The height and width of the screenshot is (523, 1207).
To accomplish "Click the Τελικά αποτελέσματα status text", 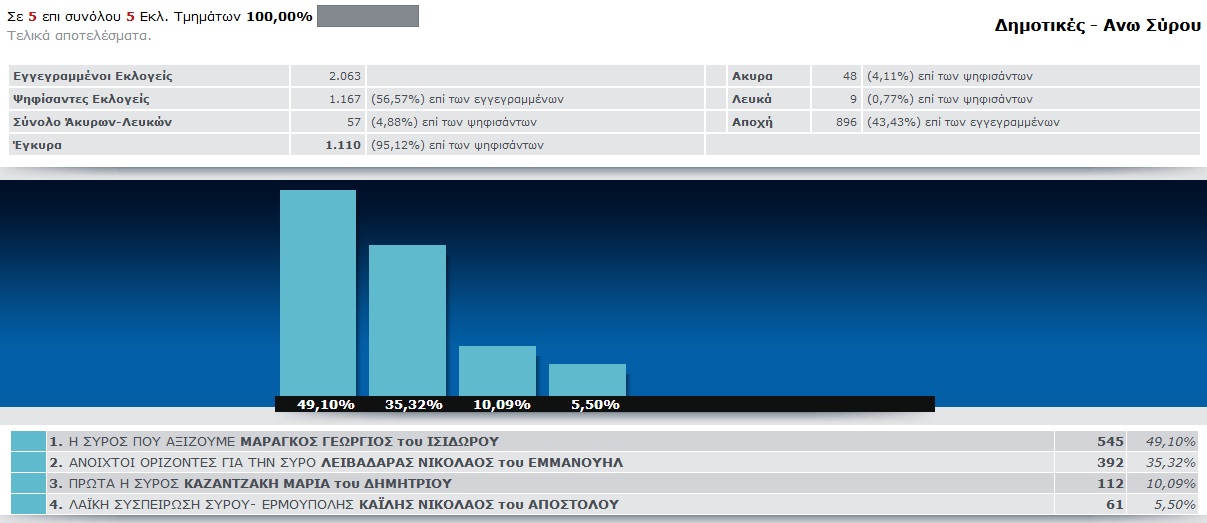I will 79,35.
